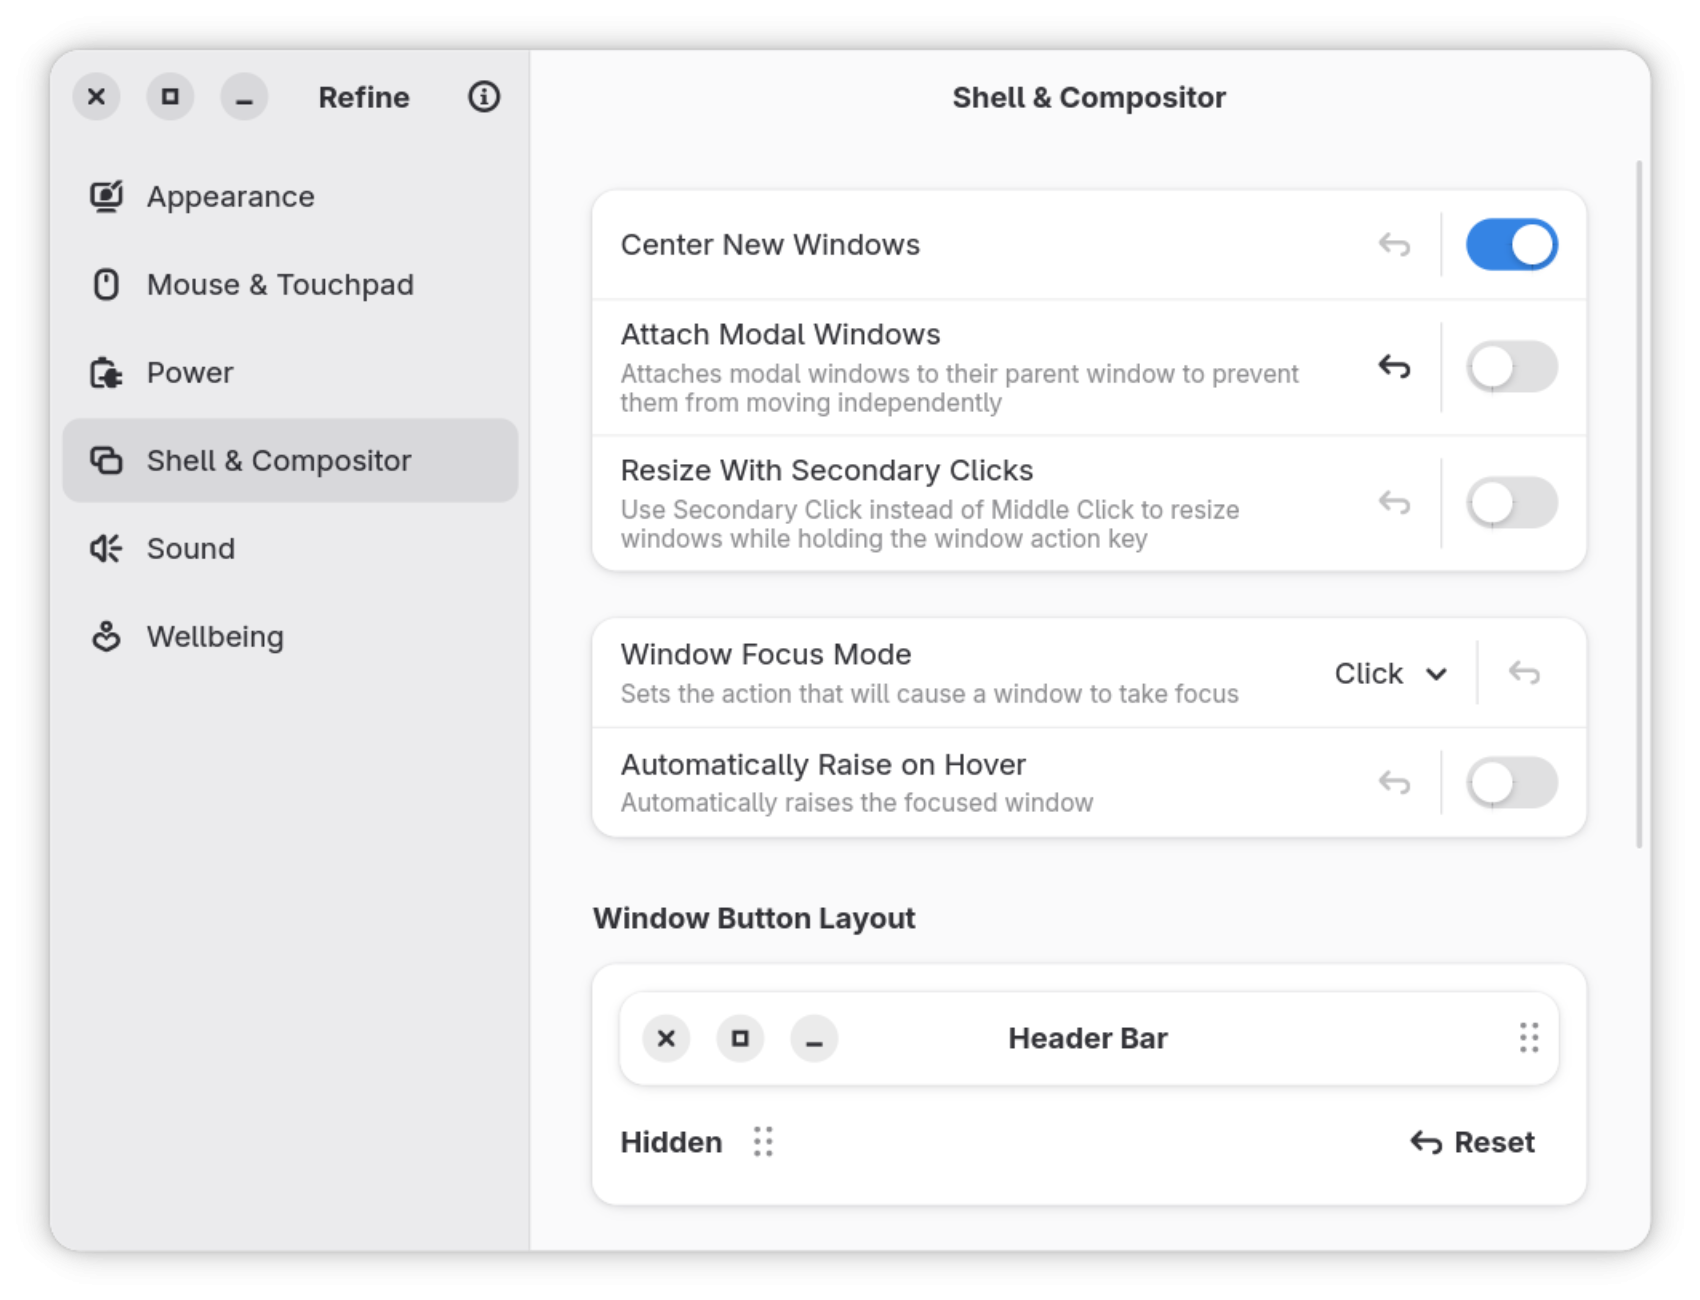Reset the Attach Modal Windows setting

click(1394, 367)
